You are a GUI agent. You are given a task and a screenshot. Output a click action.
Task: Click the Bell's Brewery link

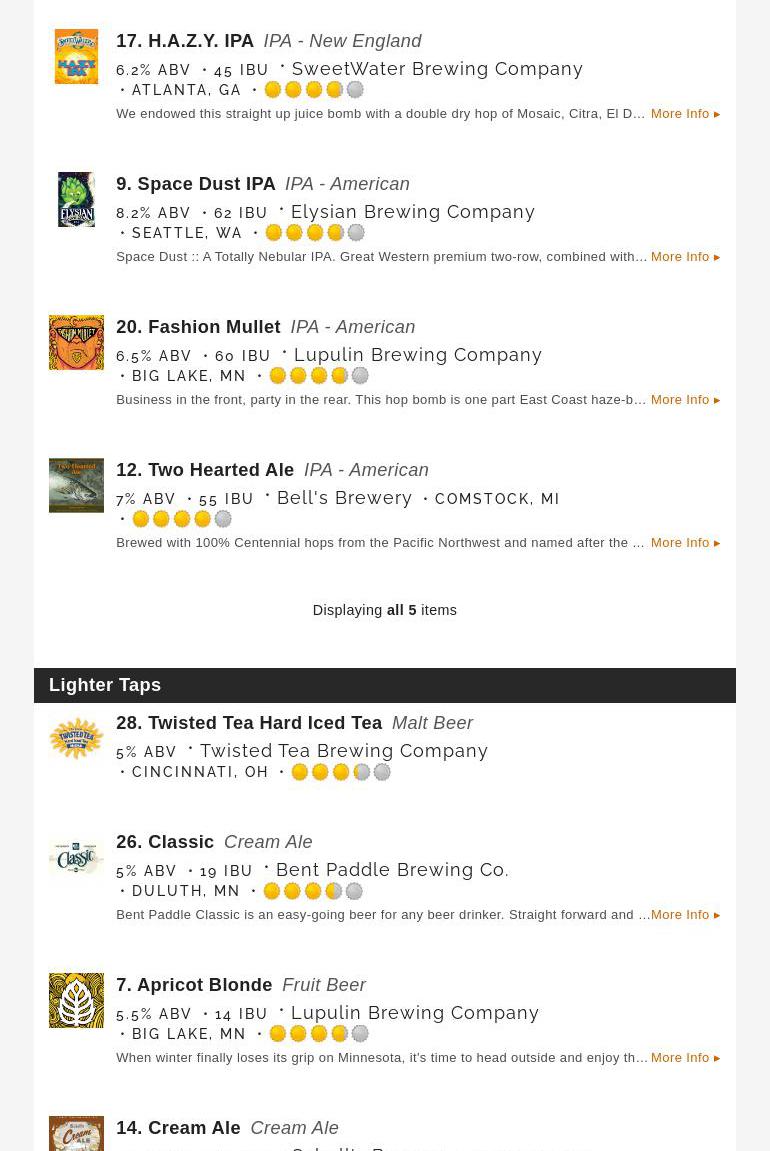coord(344,498)
